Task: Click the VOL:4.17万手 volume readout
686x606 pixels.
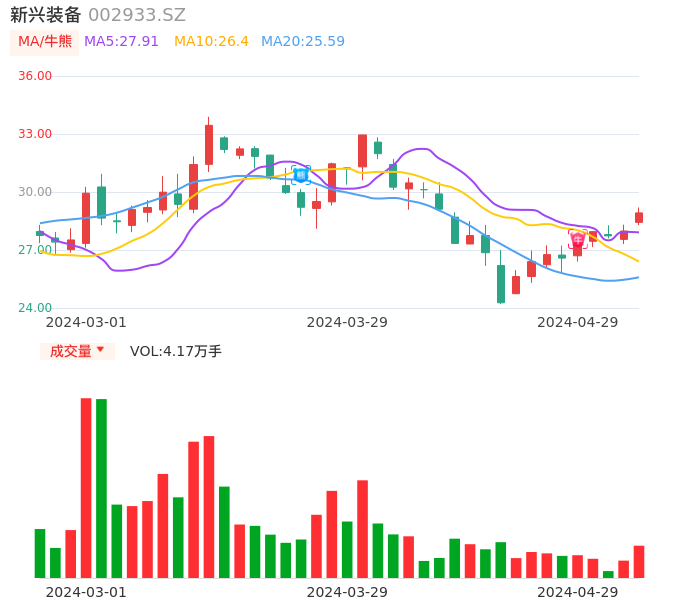Action: (x=176, y=351)
